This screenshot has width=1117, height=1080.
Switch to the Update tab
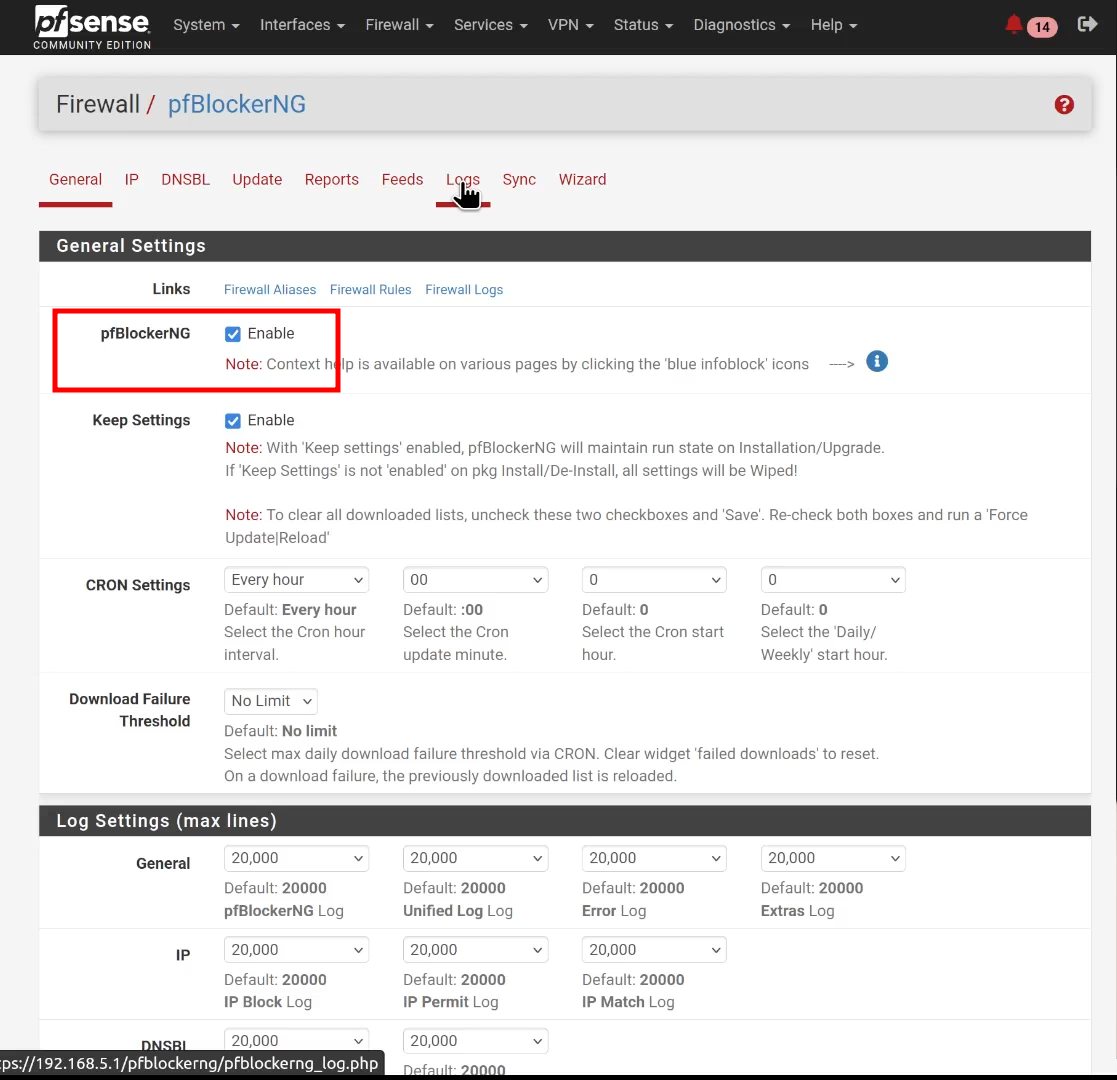[257, 180]
